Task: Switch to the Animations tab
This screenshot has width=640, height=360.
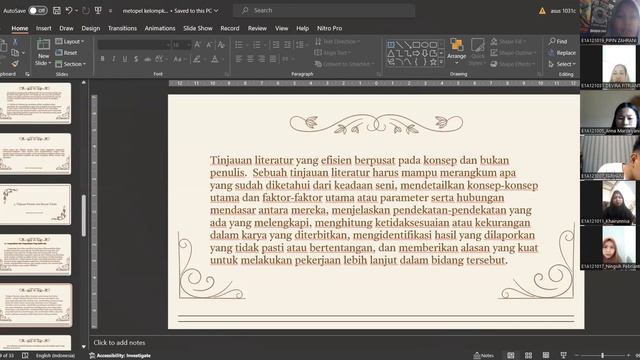Action: [160, 28]
